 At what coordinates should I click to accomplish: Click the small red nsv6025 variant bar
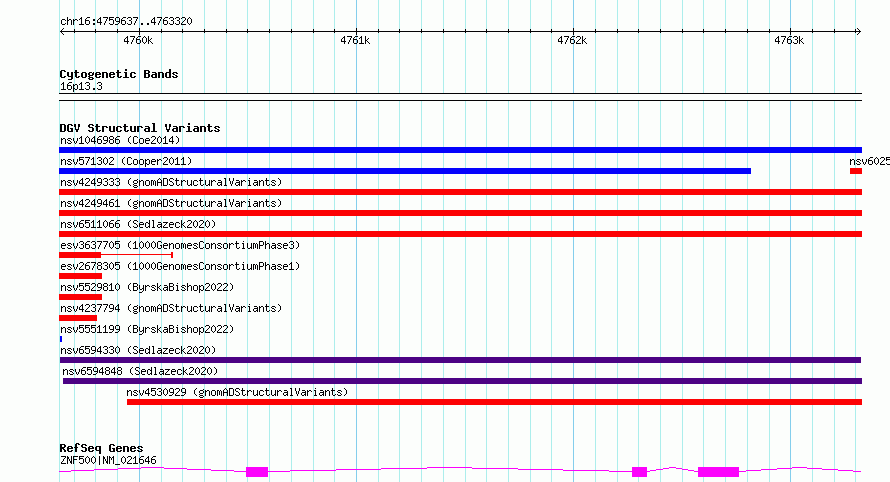coord(856,171)
